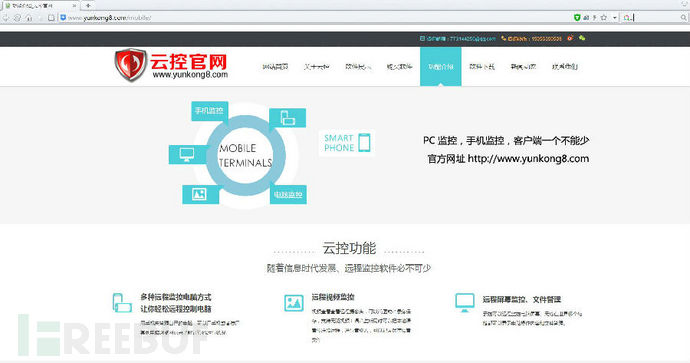
Task: Expand the dropdown arrow beside the star
Action: [614, 18]
